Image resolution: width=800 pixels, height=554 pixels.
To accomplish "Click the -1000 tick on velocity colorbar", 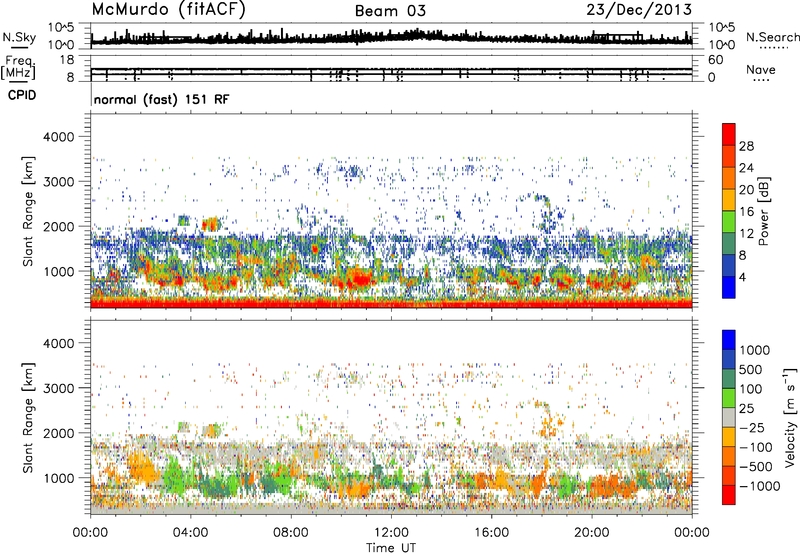I will (760, 486).
